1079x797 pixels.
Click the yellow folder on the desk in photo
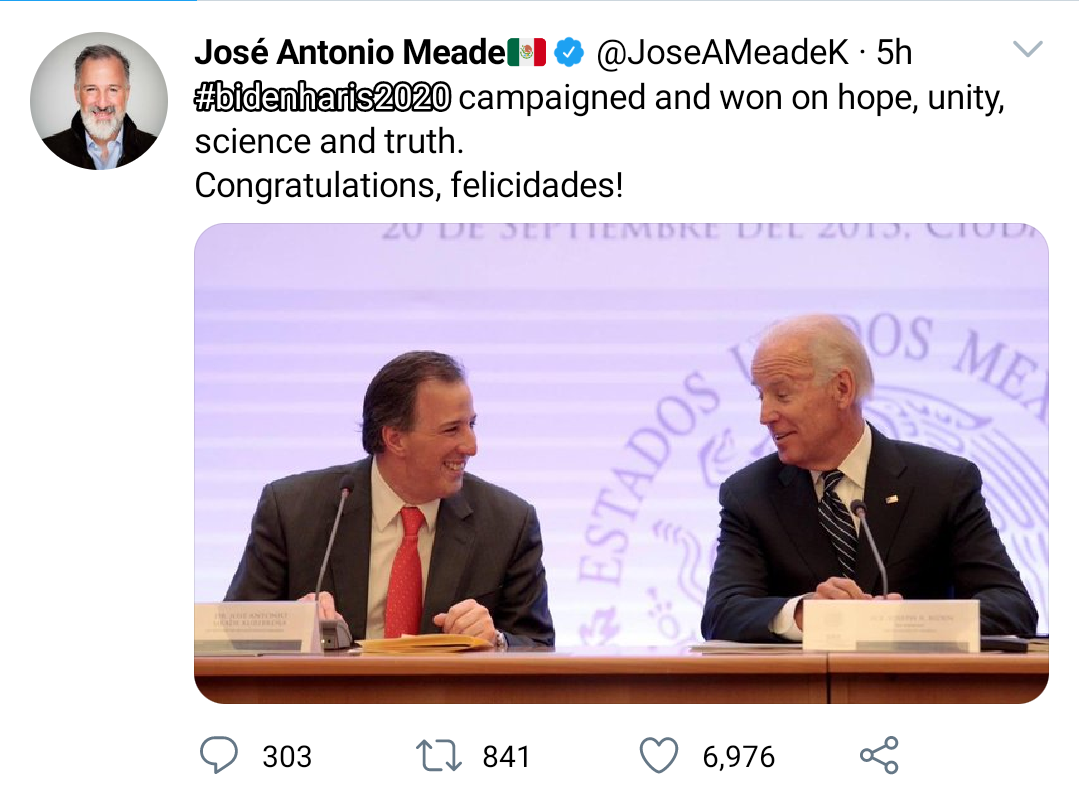point(424,643)
